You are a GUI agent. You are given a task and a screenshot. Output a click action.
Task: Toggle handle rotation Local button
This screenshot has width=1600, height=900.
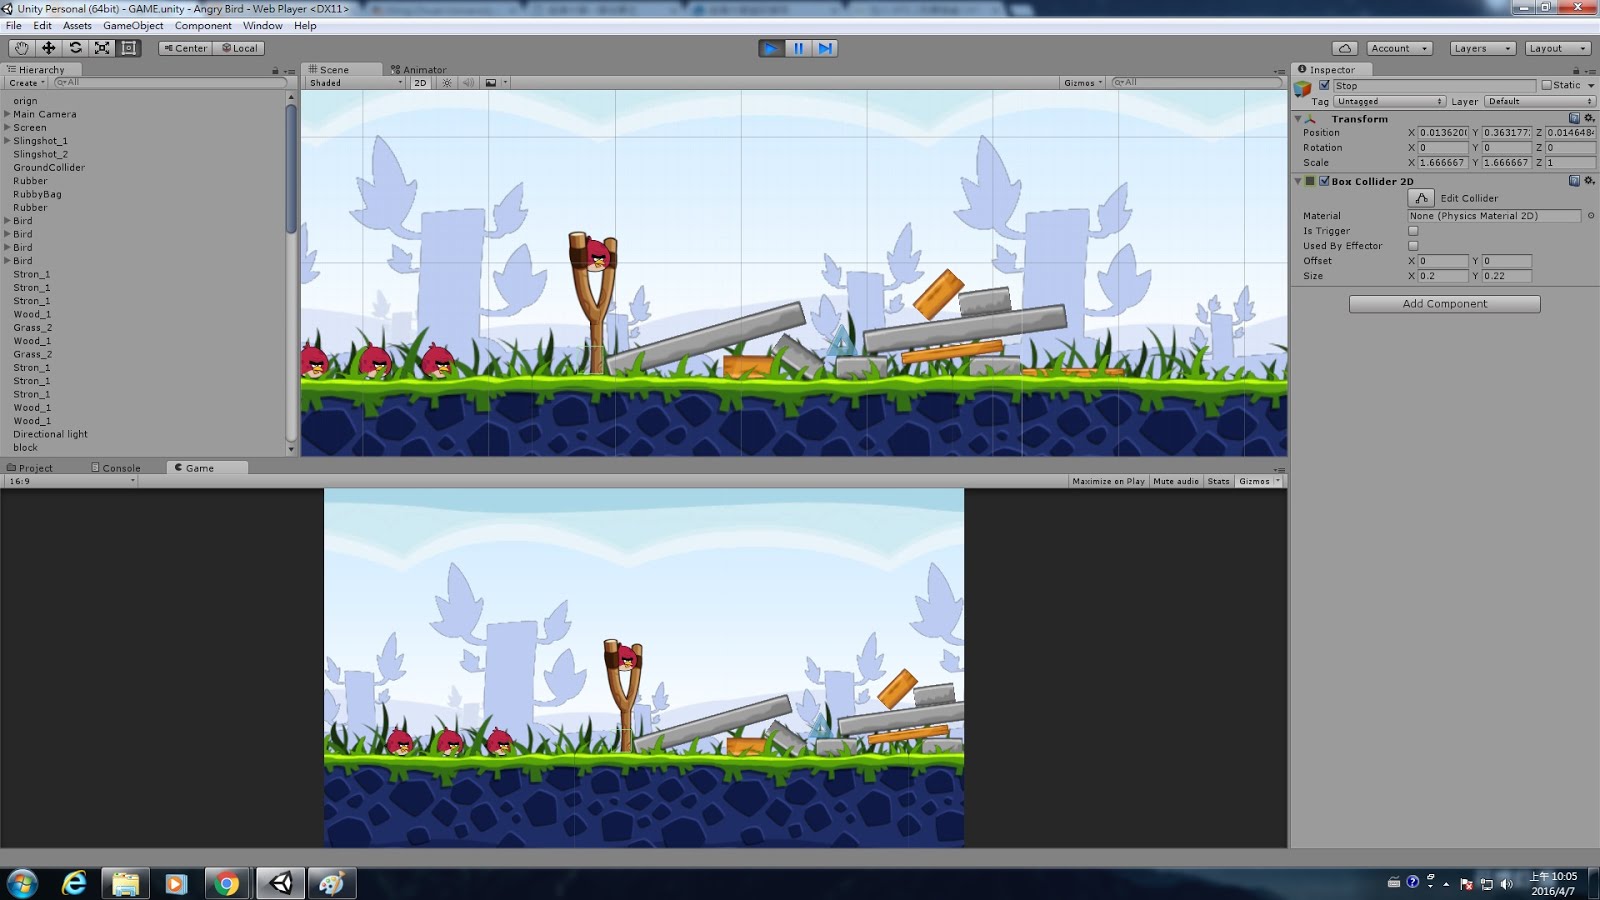[x=239, y=48]
